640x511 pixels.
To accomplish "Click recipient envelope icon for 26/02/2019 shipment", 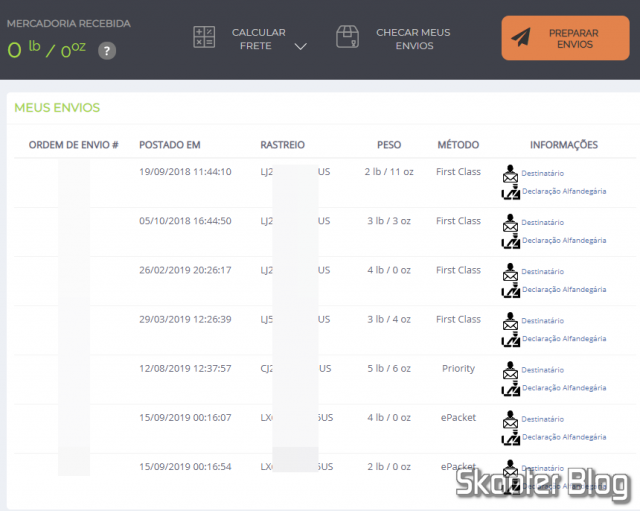I will click(510, 272).
